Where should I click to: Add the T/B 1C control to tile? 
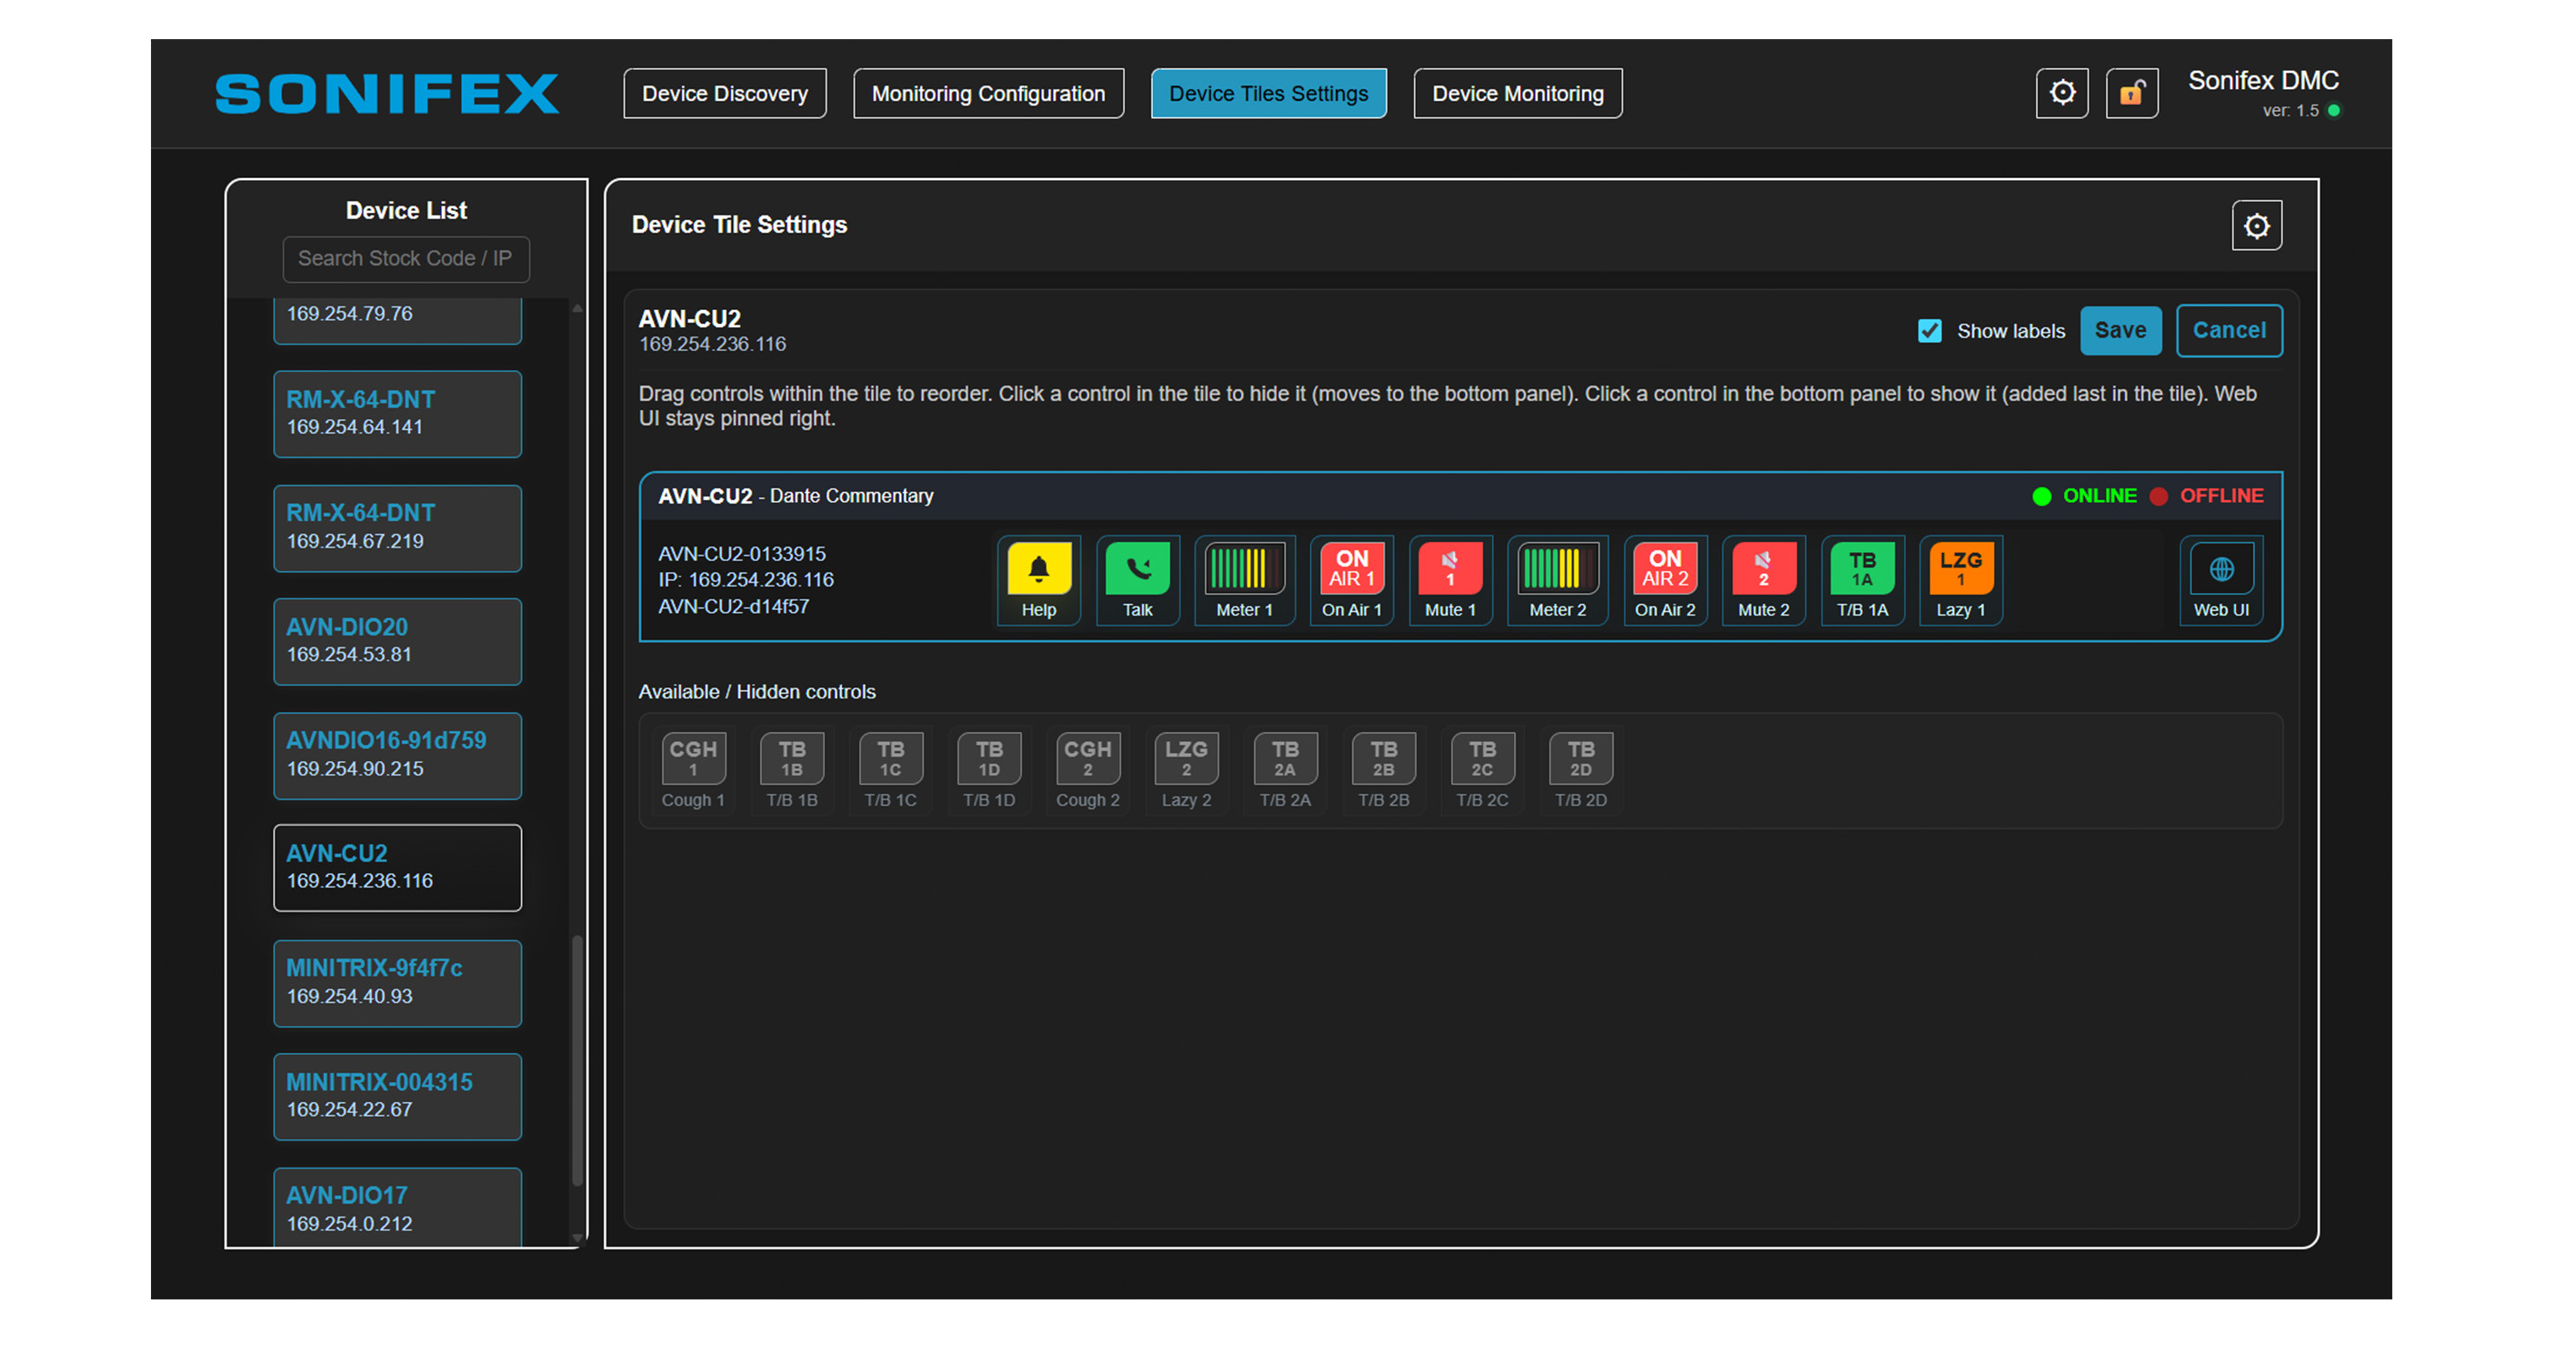[890, 771]
